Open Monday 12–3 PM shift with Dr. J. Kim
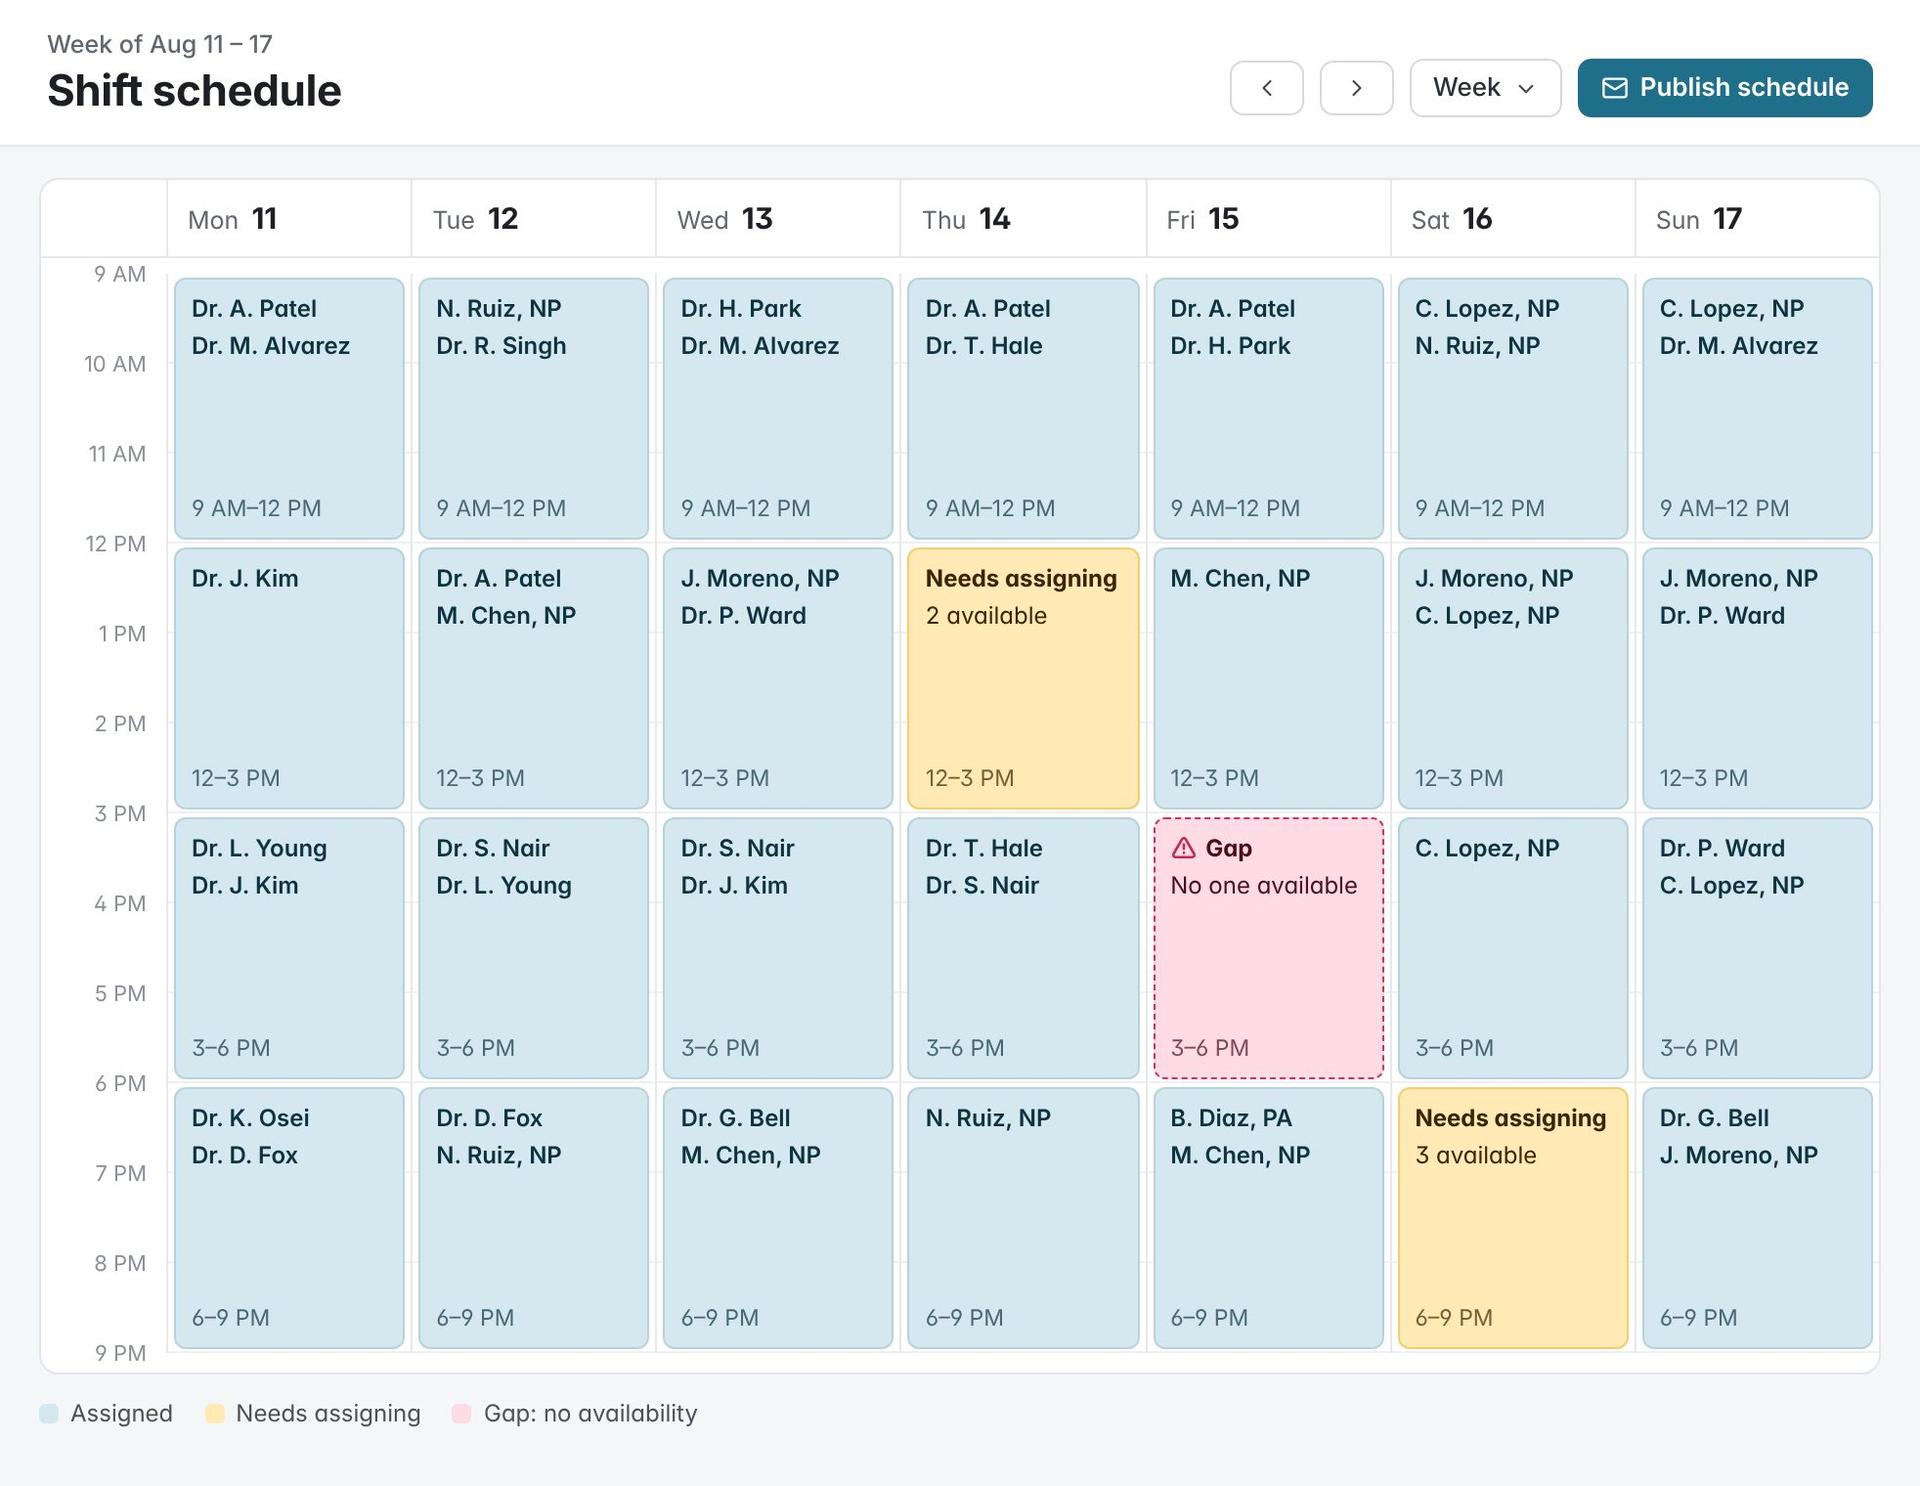This screenshot has width=1920, height=1486. coord(289,678)
